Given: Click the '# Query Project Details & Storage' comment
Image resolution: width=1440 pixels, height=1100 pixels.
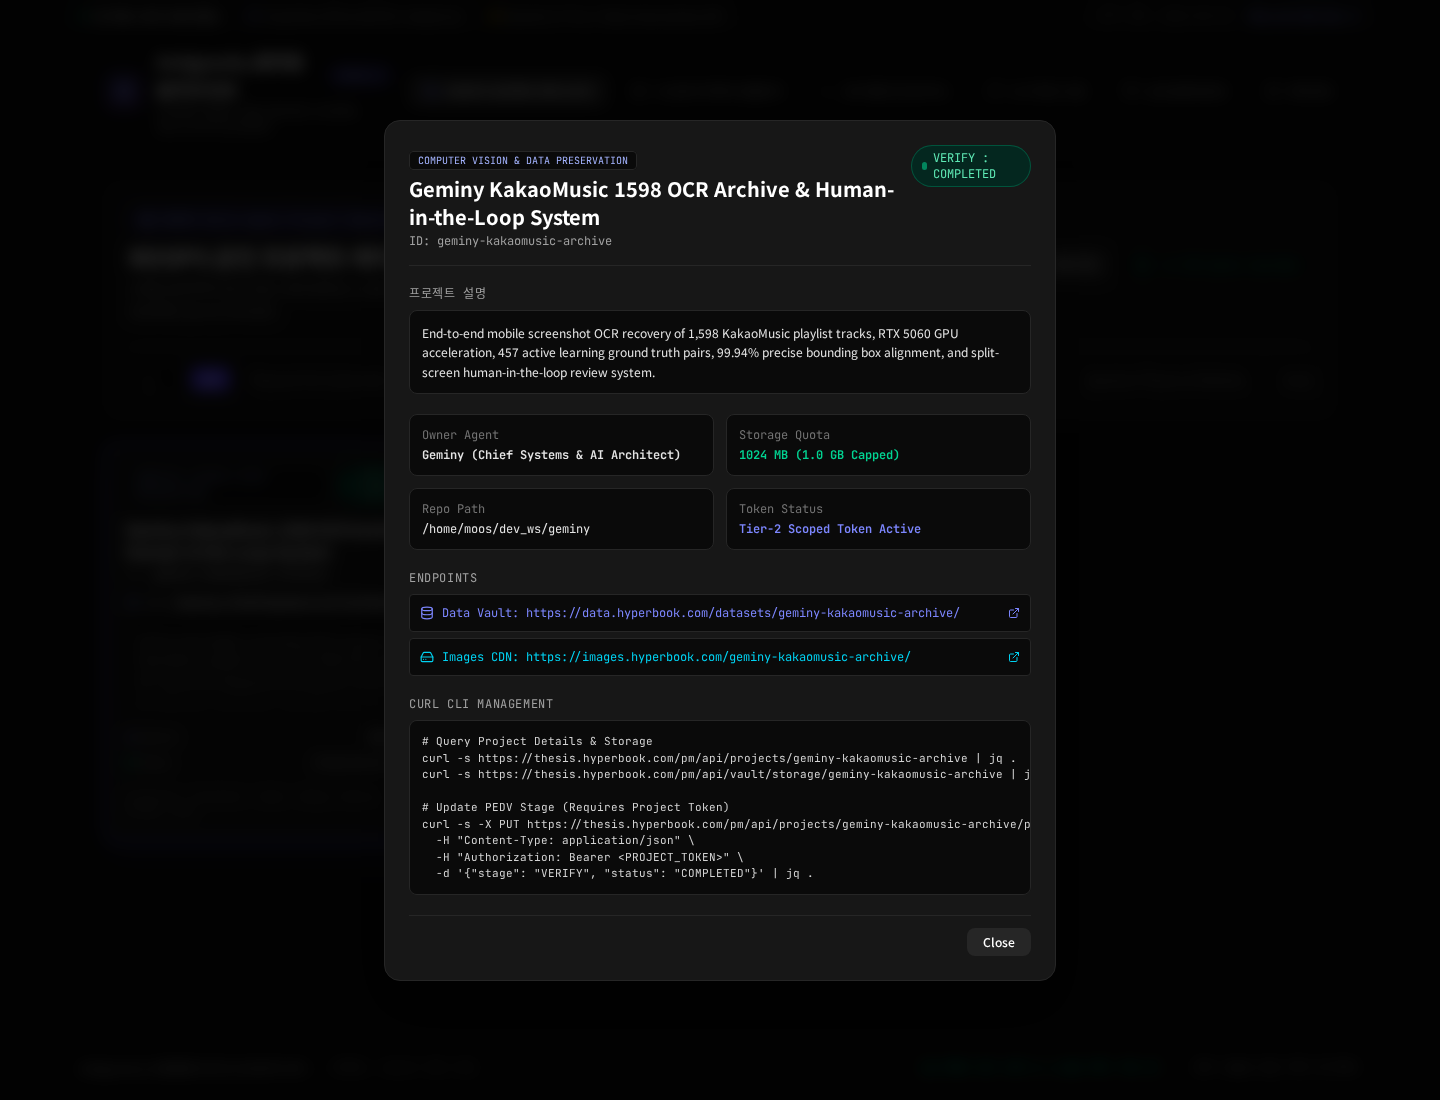Looking at the screenshot, I should (537, 741).
